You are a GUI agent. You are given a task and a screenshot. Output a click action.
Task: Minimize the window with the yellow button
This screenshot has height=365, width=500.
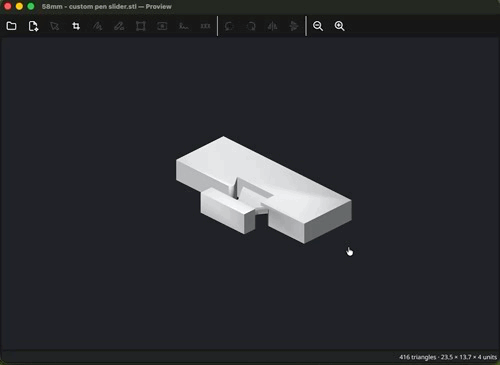point(19,6)
